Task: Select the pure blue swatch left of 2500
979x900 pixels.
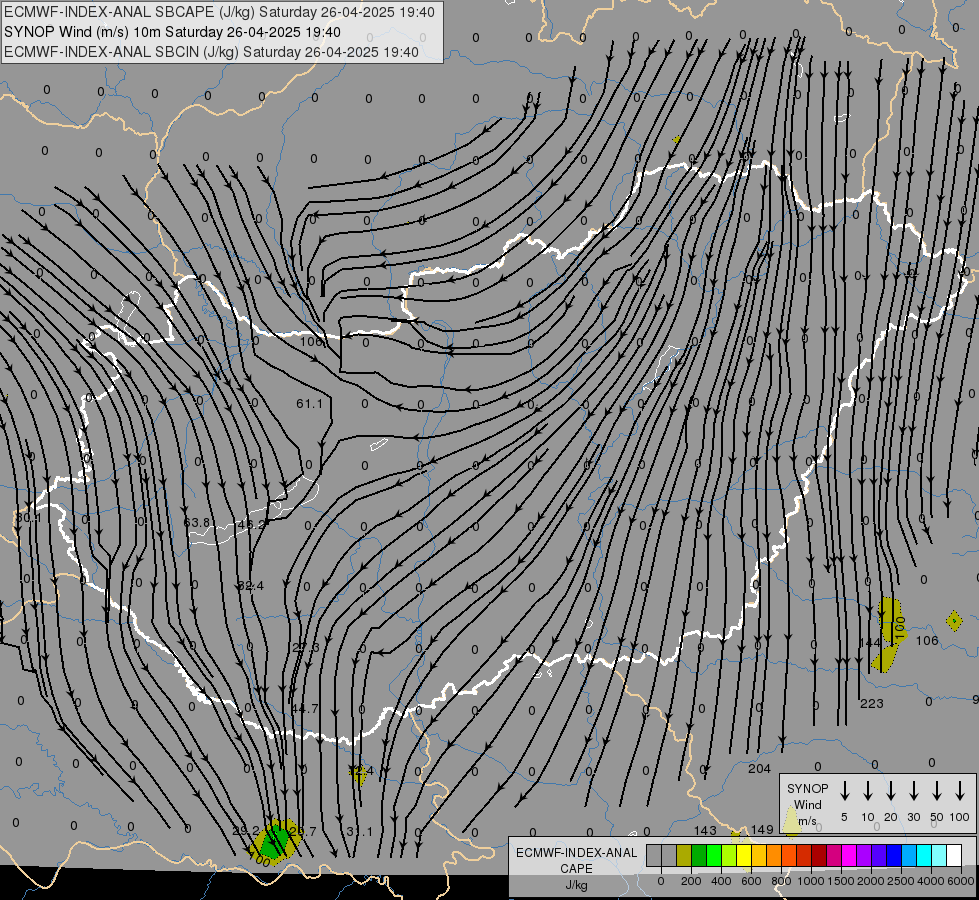Action: [893, 856]
